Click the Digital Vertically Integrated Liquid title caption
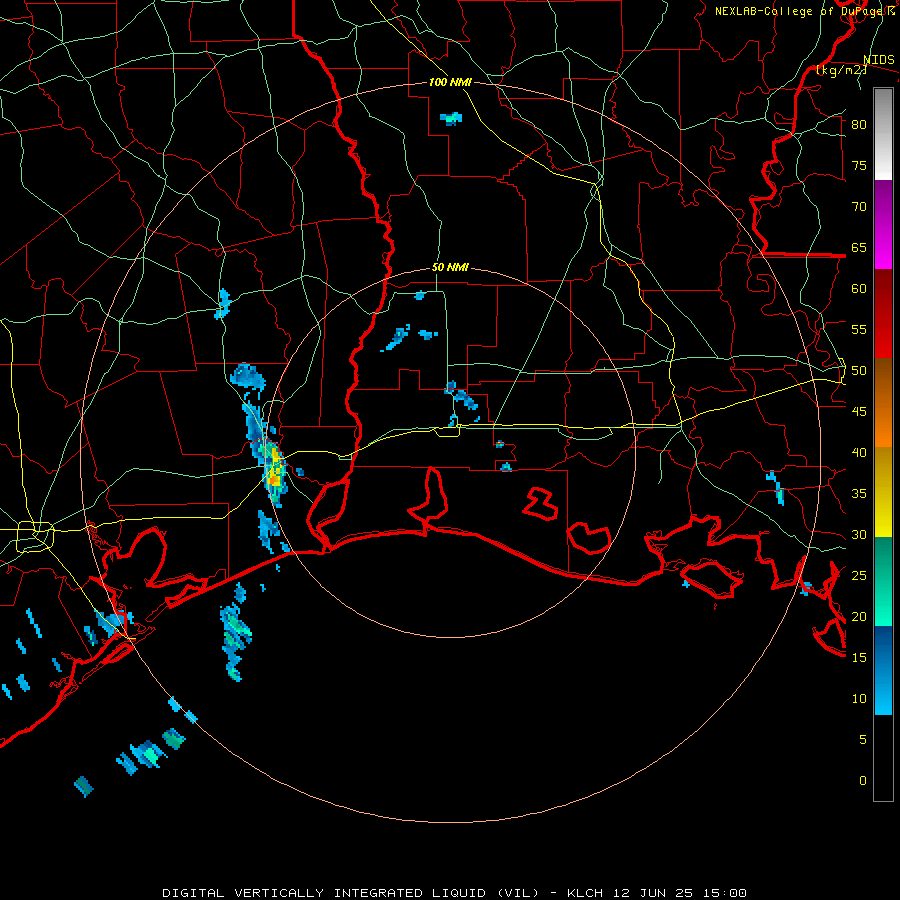The image size is (900, 900). 455,893
